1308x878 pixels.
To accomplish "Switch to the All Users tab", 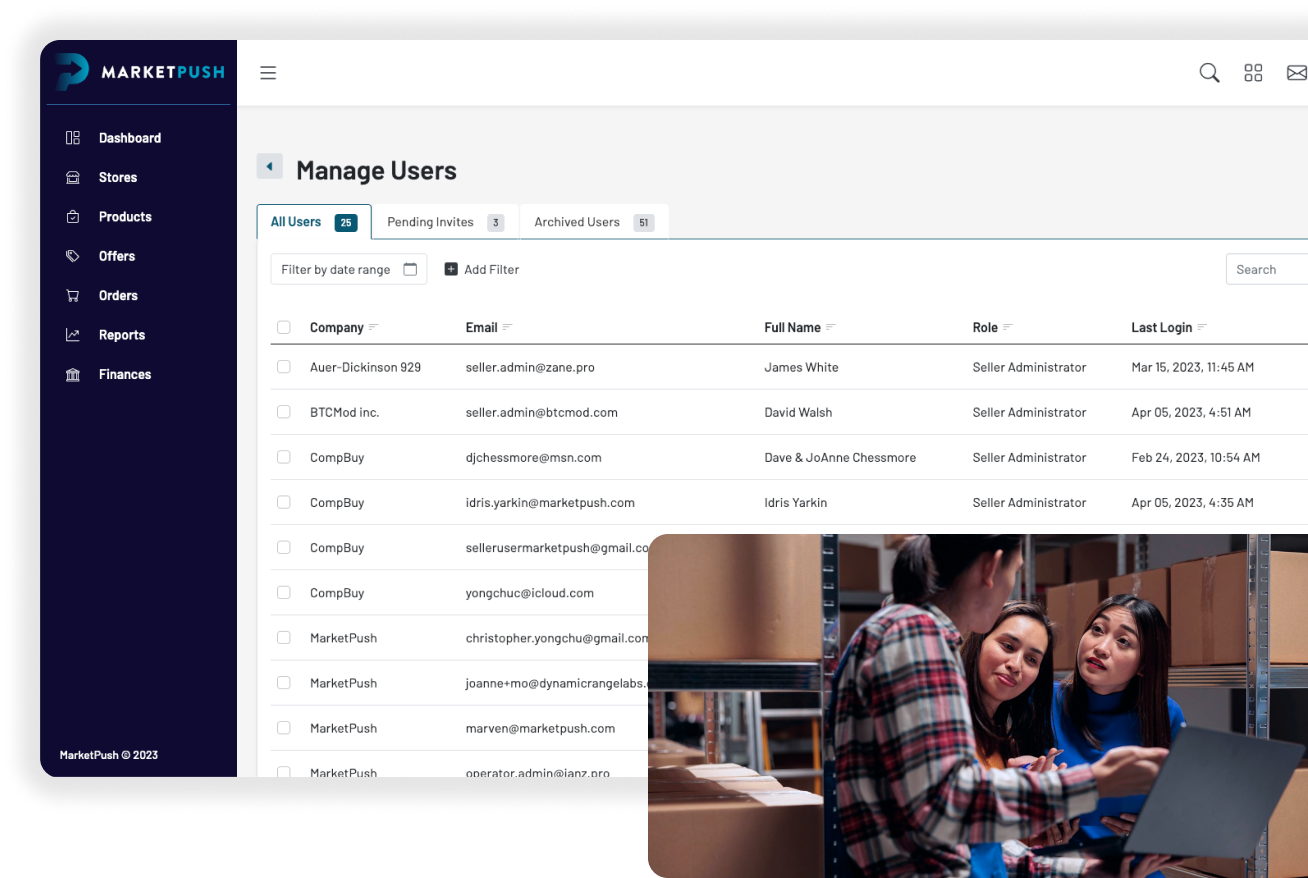I will (x=314, y=222).
